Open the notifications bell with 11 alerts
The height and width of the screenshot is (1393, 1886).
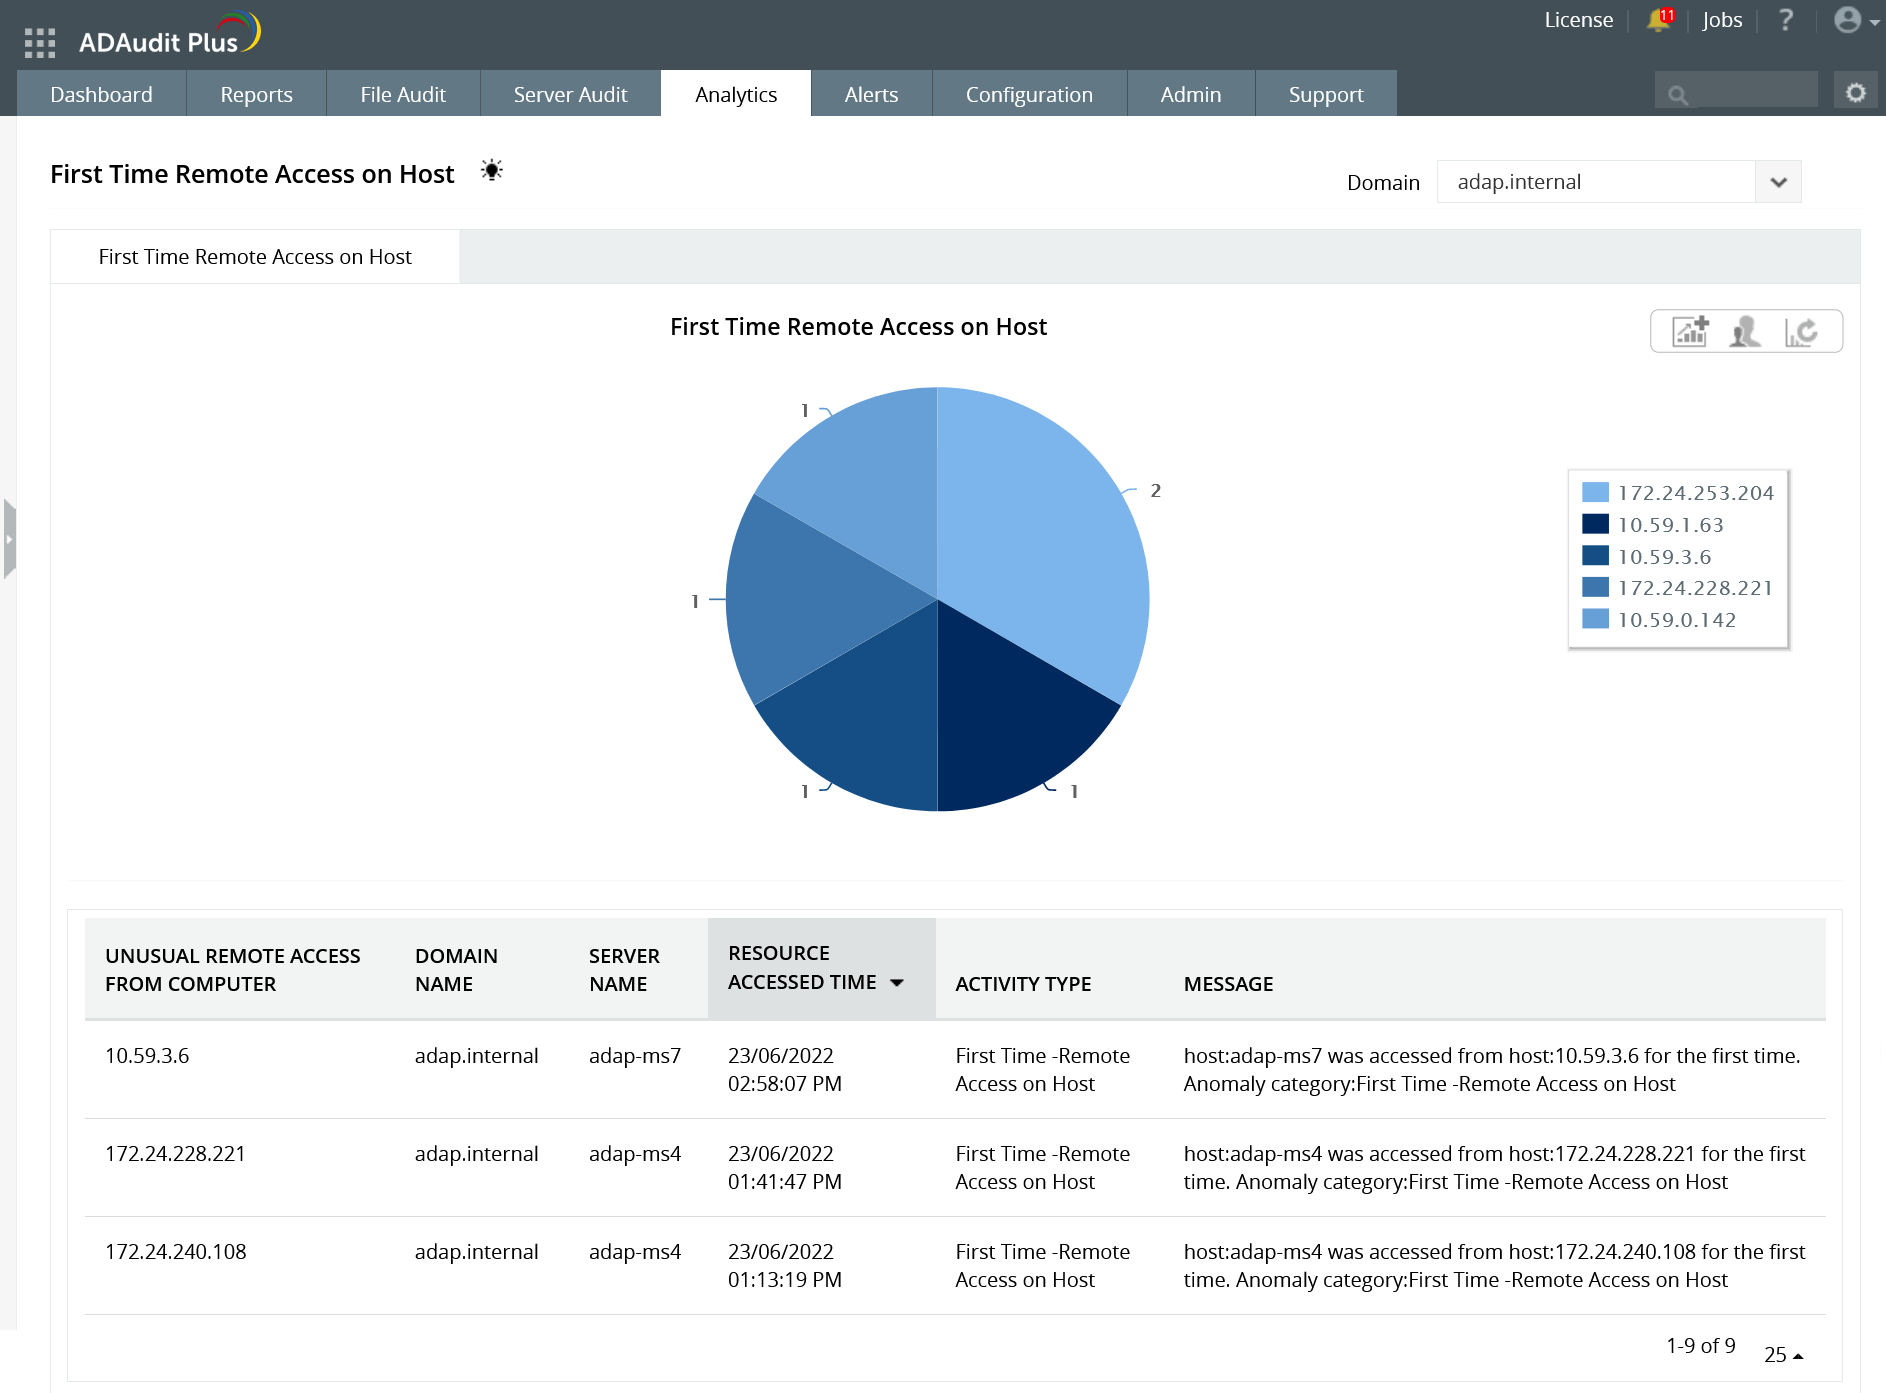(1659, 20)
